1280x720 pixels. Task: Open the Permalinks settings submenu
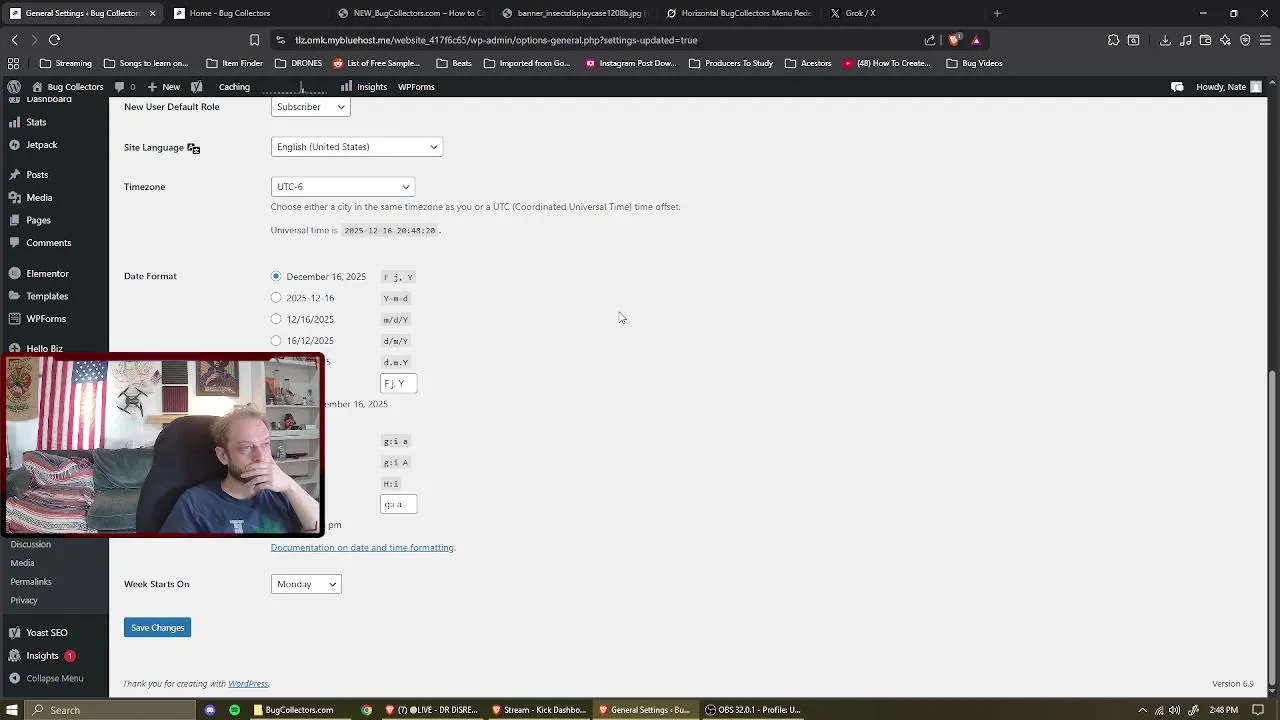tap(31, 582)
